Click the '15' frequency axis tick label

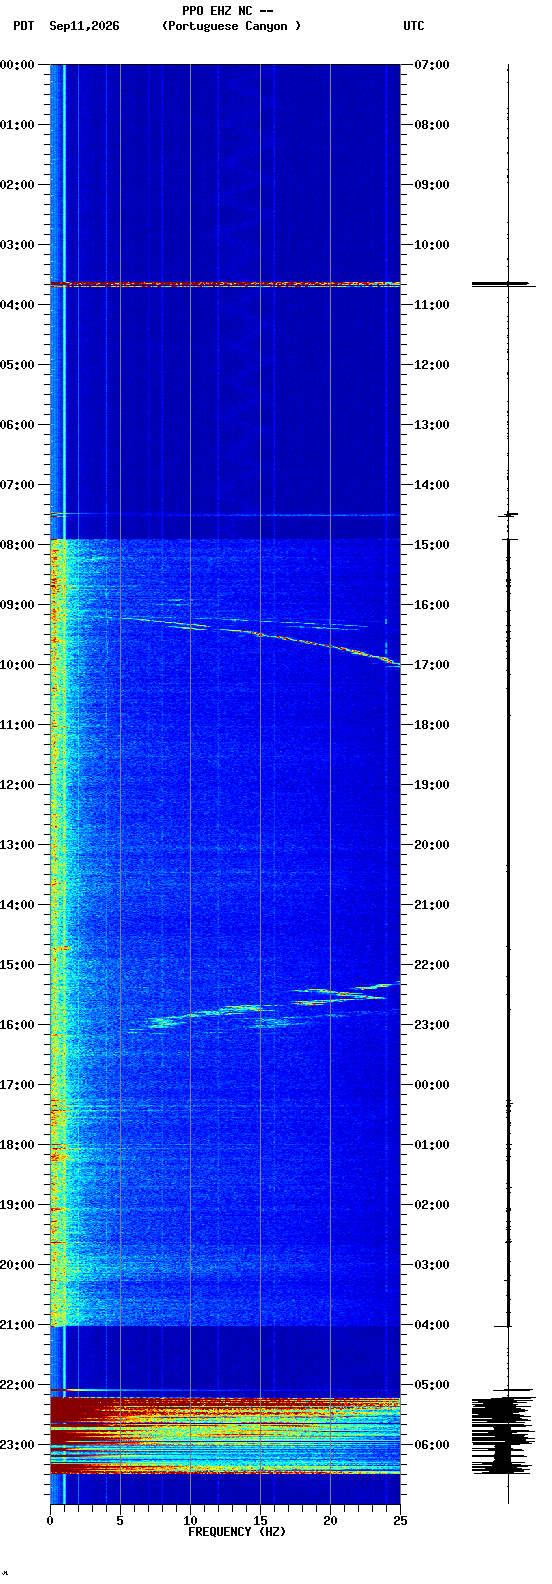(x=260, y=1521)
